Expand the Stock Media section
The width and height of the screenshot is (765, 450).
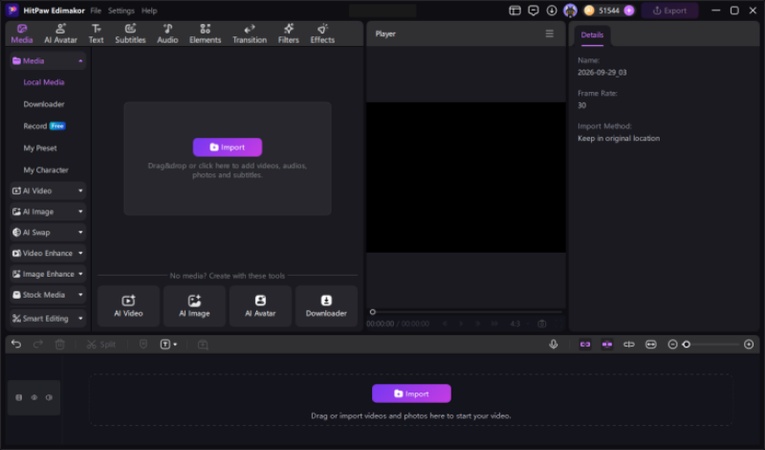(48, 295)
